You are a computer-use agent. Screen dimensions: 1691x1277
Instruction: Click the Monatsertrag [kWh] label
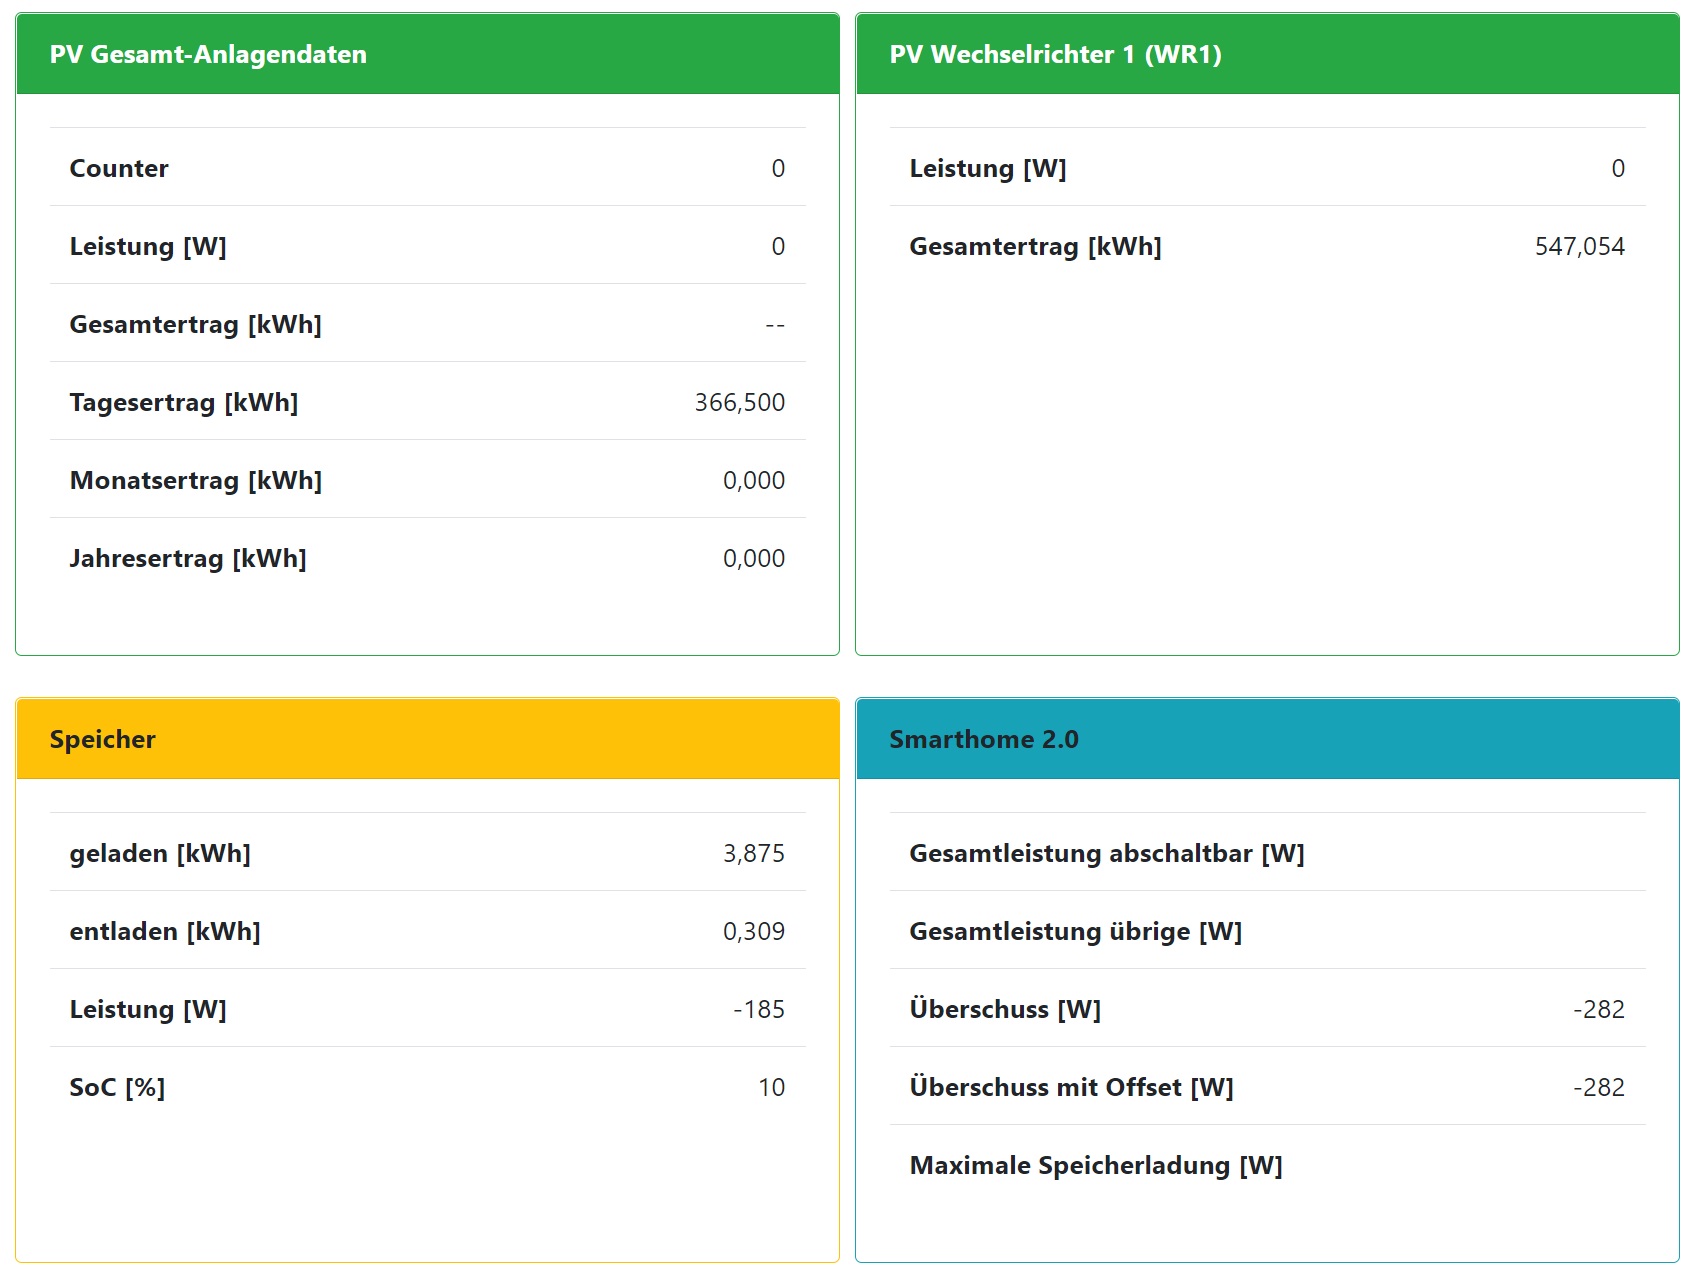click(x=195, y=480)
